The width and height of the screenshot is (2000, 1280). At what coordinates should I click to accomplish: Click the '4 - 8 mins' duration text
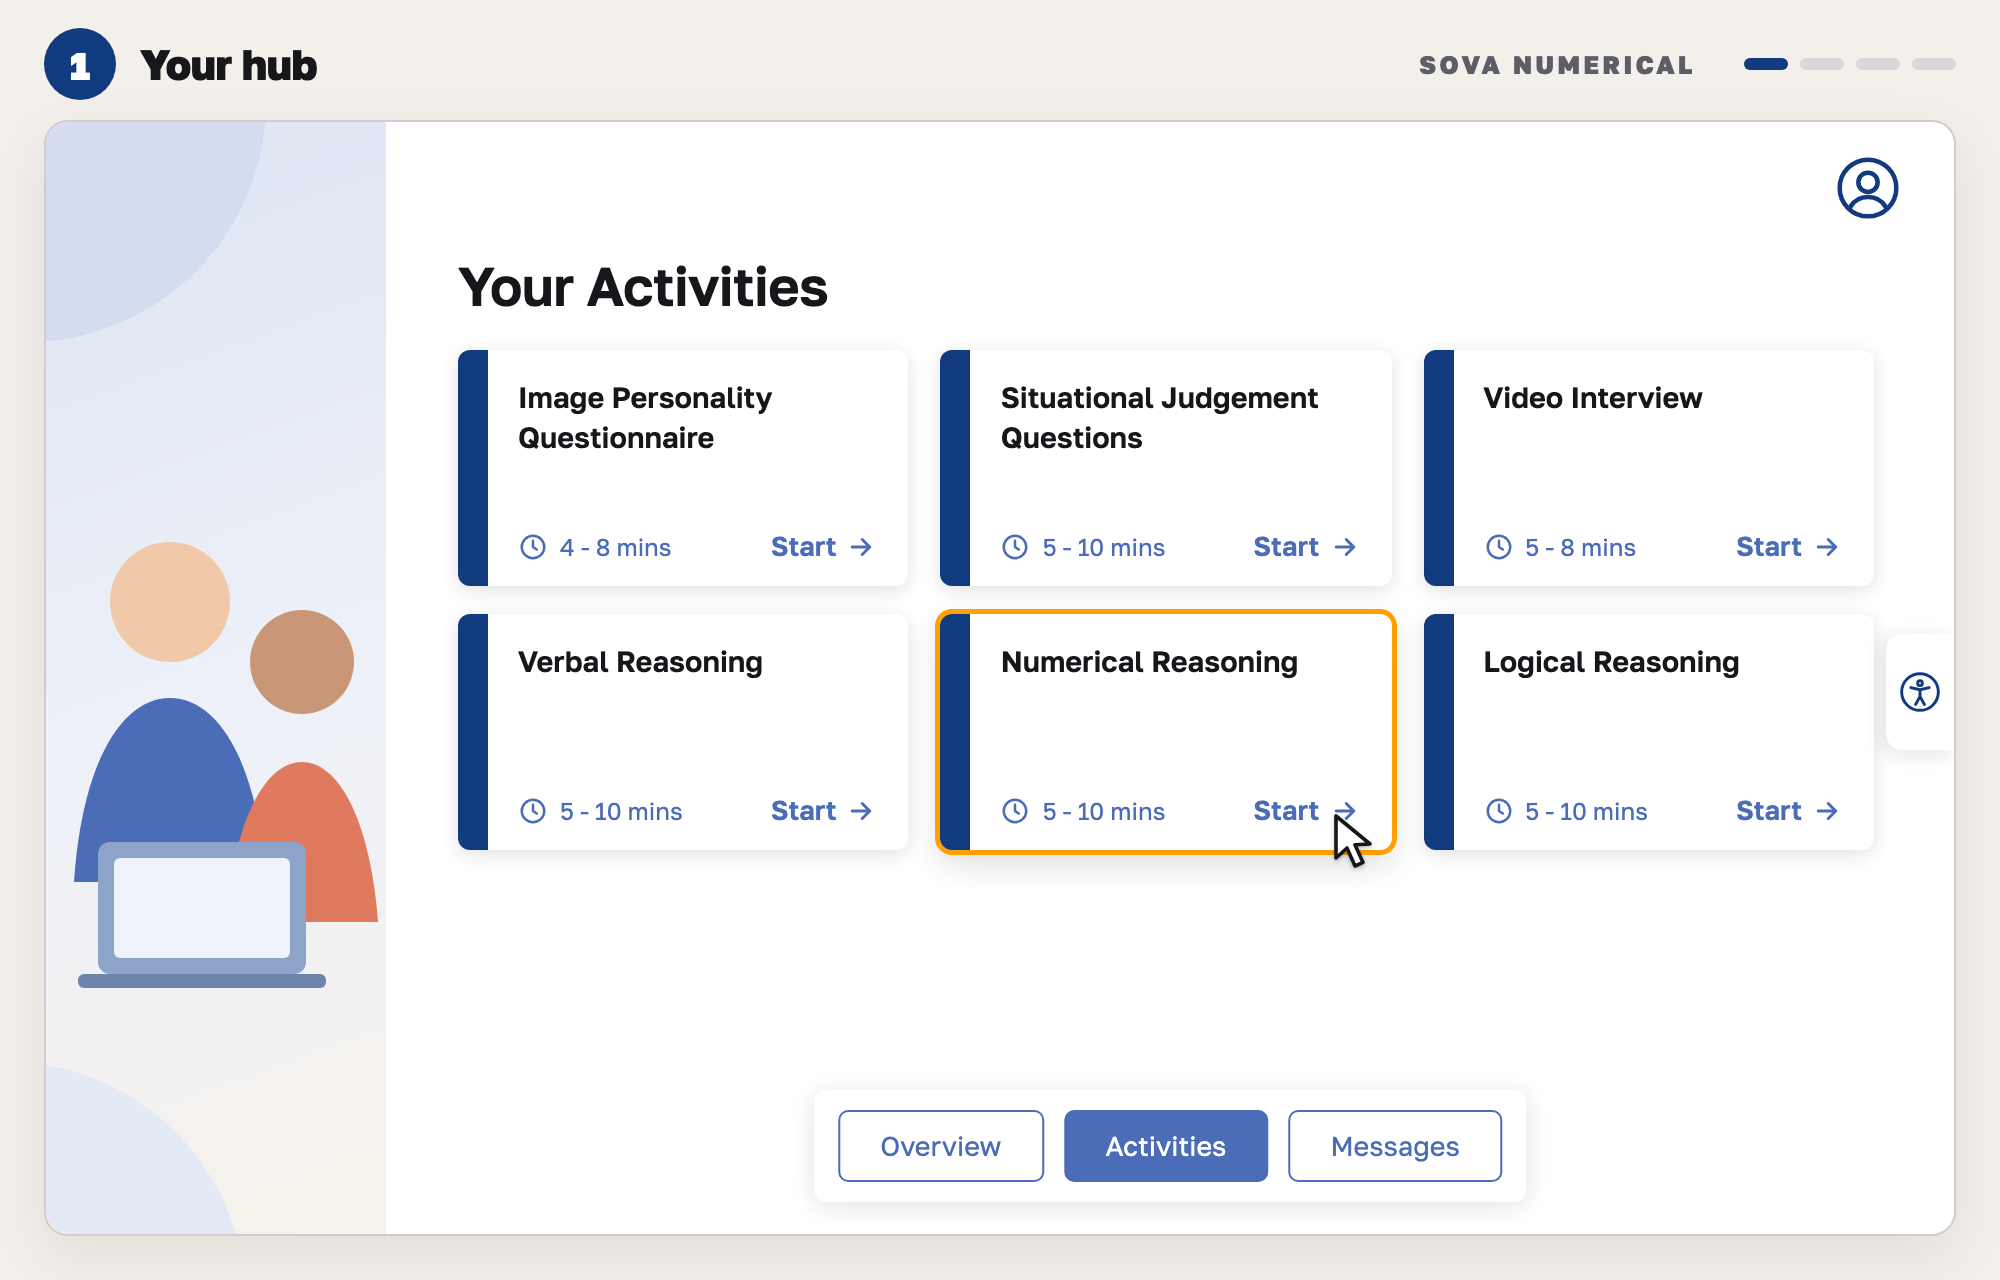(x=615, y=547)
